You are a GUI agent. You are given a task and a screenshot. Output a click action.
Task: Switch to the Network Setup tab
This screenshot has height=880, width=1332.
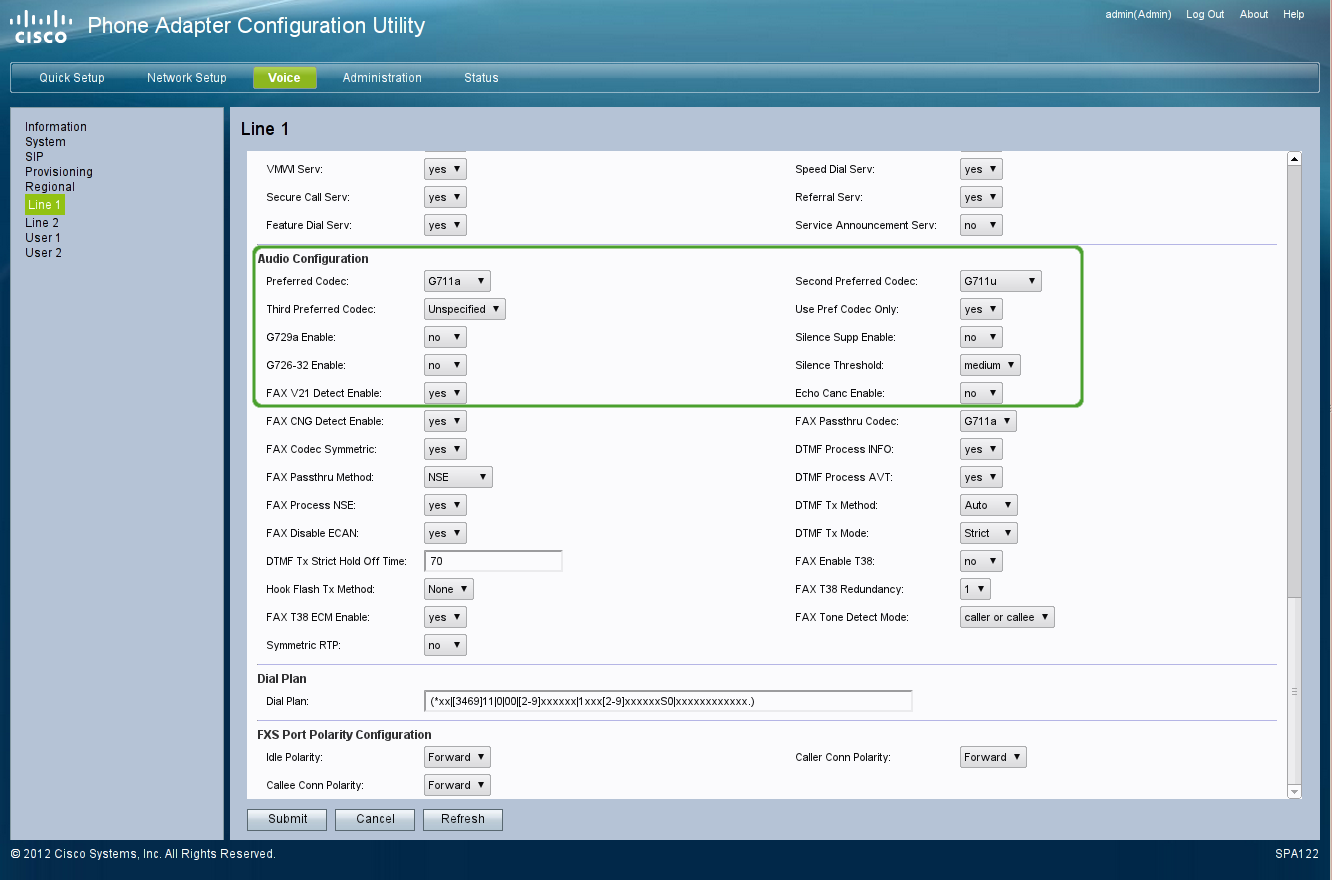click(186, 78)
